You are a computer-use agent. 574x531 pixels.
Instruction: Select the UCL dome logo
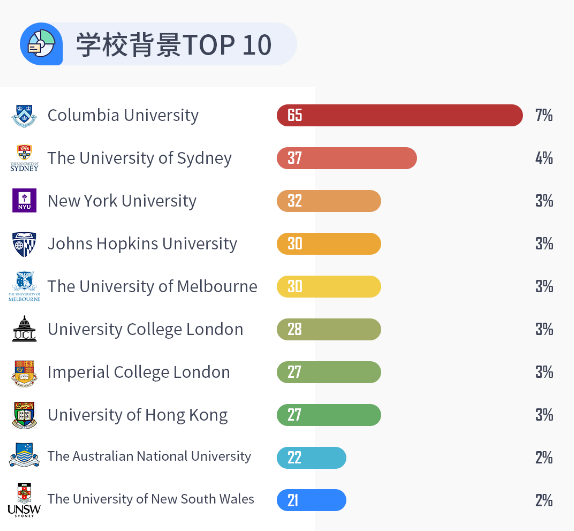pos(24,329)
